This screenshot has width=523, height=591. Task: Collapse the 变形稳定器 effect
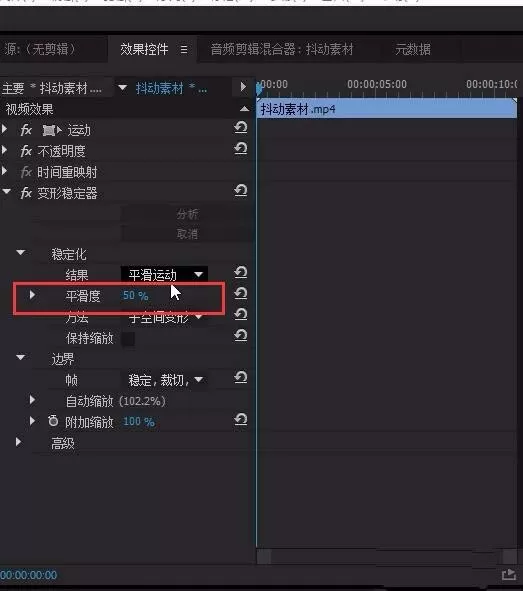click(x=6, y=191)
